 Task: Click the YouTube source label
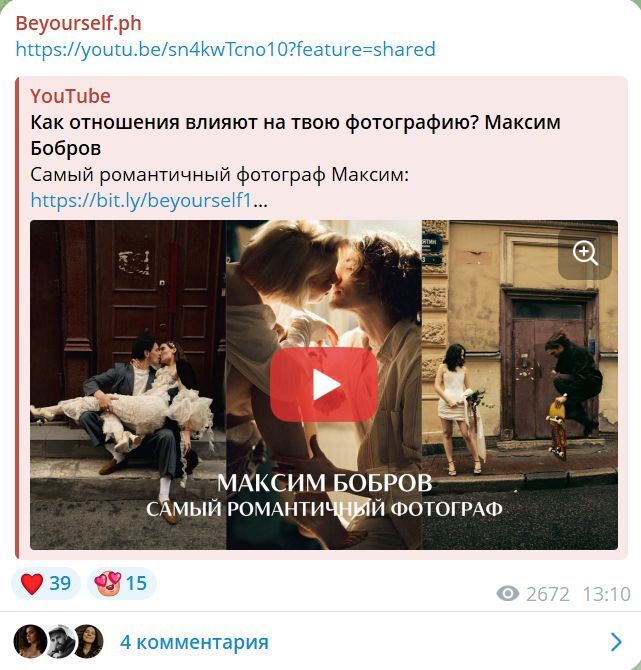71,96
